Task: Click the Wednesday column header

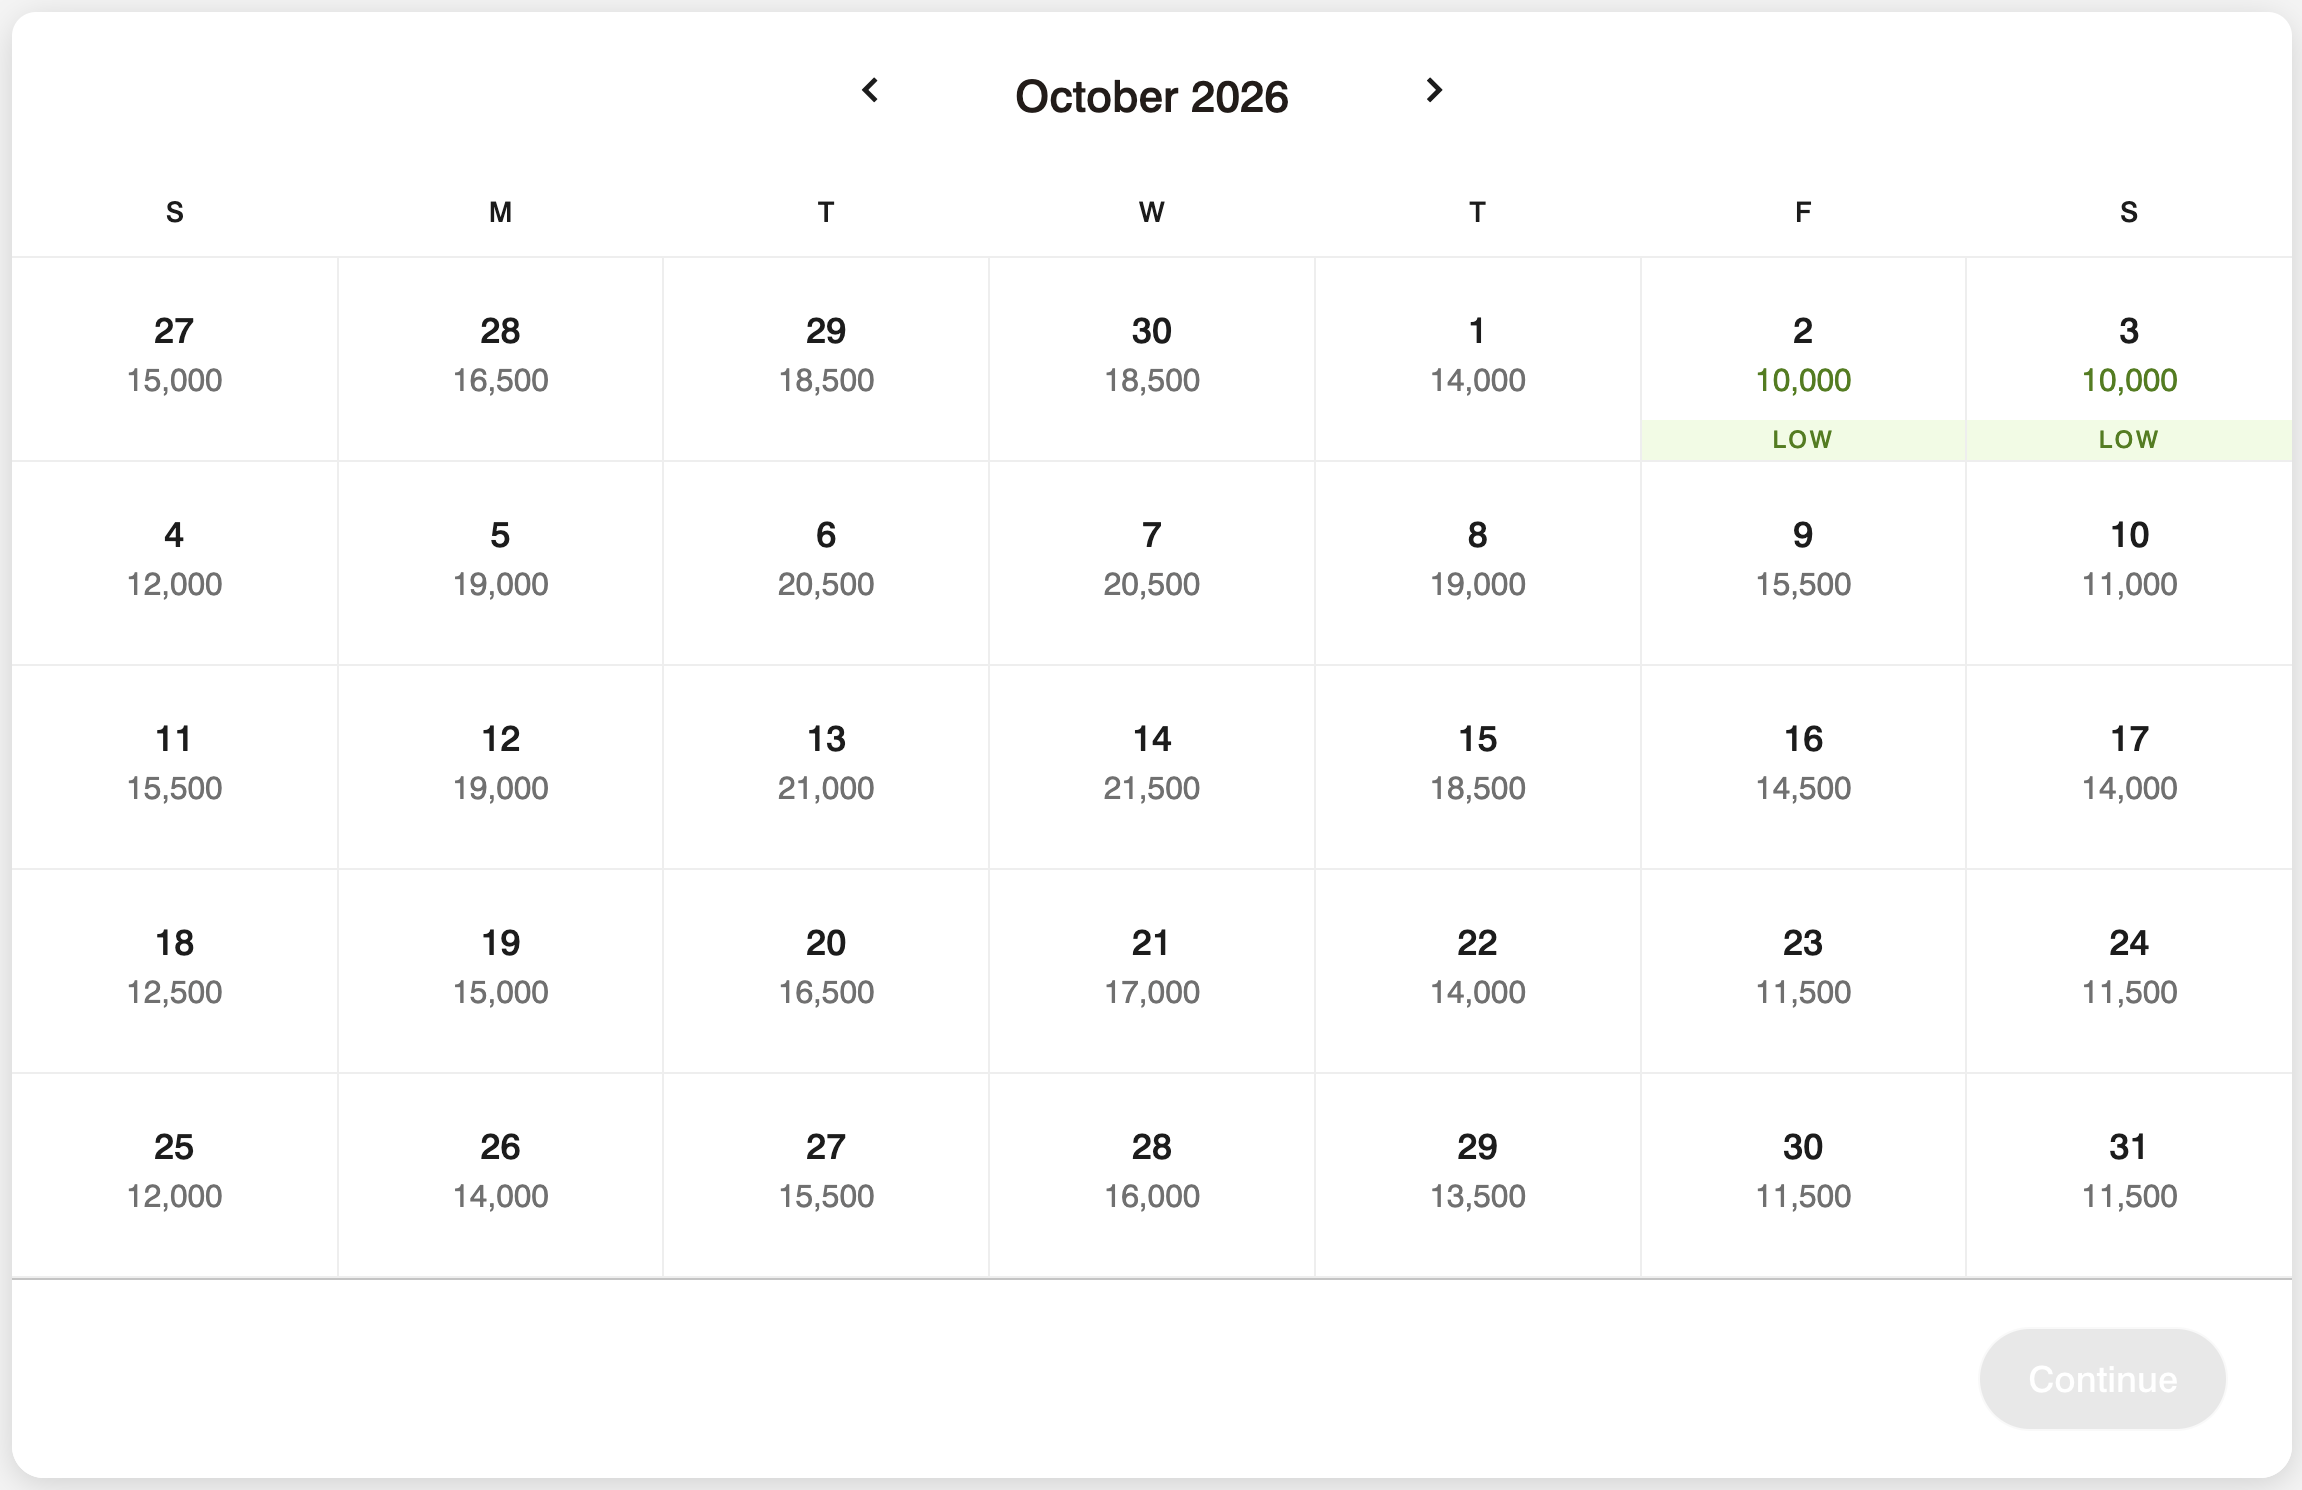Action: [1151, 211]
